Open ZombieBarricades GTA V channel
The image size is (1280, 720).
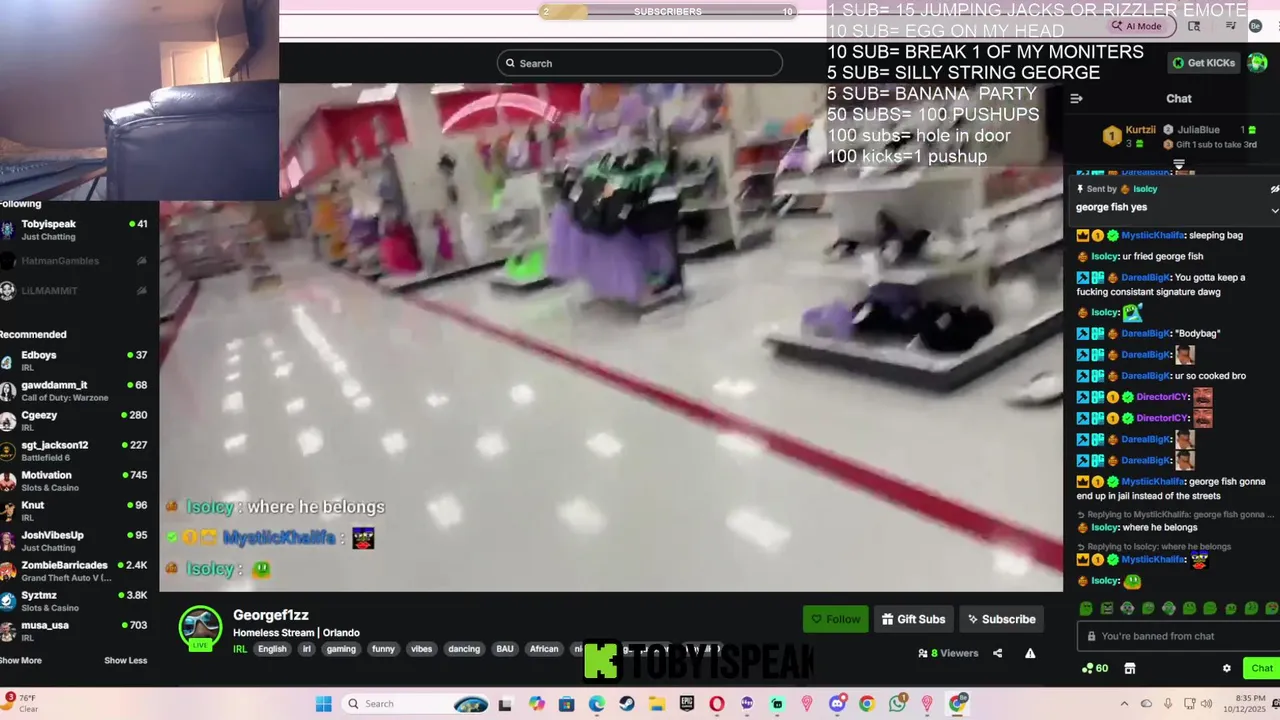point(75,571)
